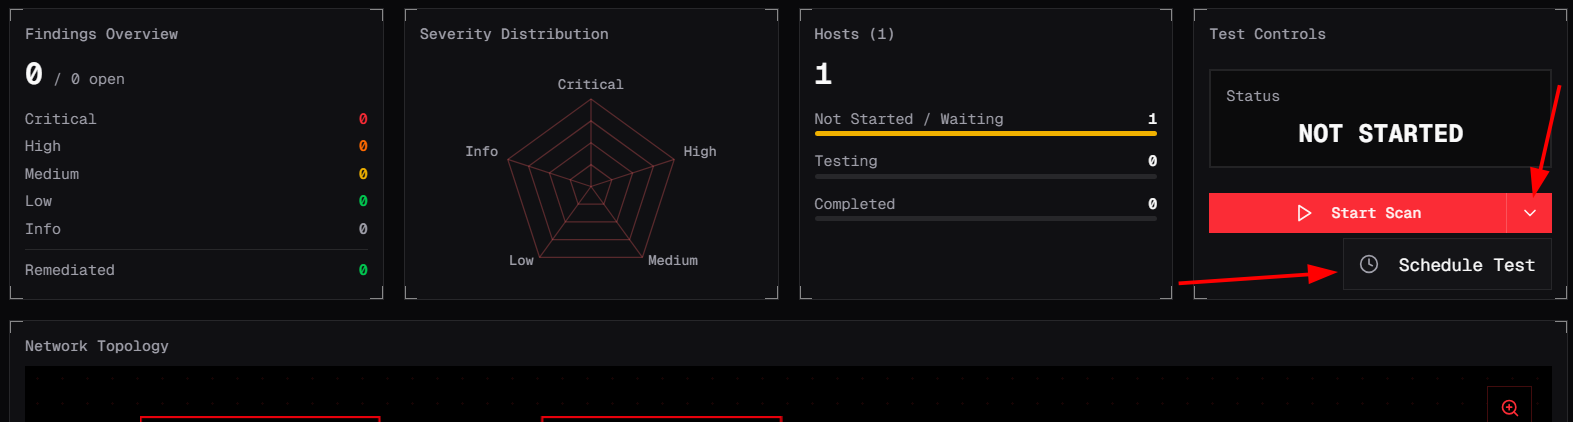
Task: Select the Medium label on the radar chart
Action: (x=673, y=260)
